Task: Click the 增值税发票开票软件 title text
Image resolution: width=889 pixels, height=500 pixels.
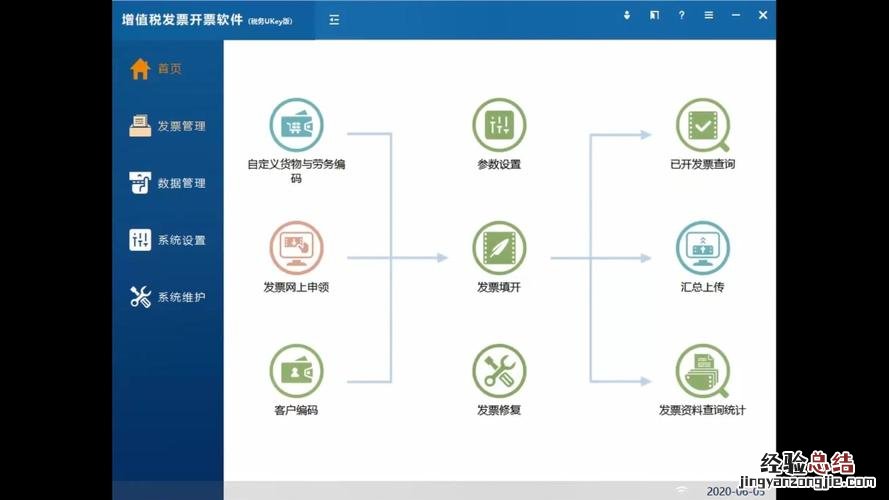Action: tap(182, 20)
